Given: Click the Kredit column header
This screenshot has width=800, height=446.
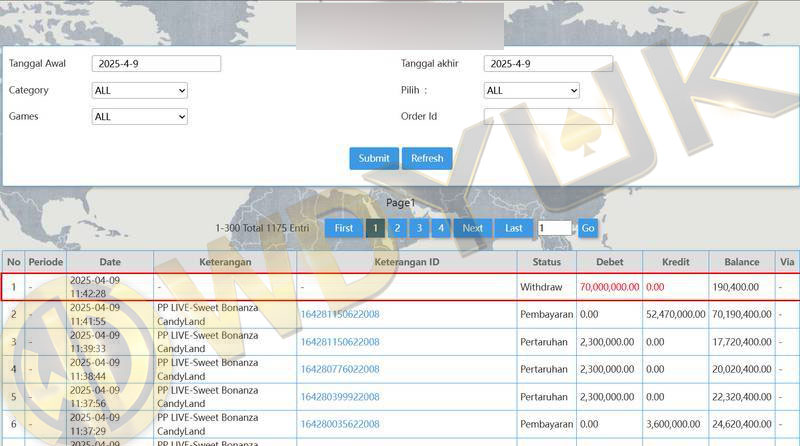Looking at the screenshot, I should (676, 262).
